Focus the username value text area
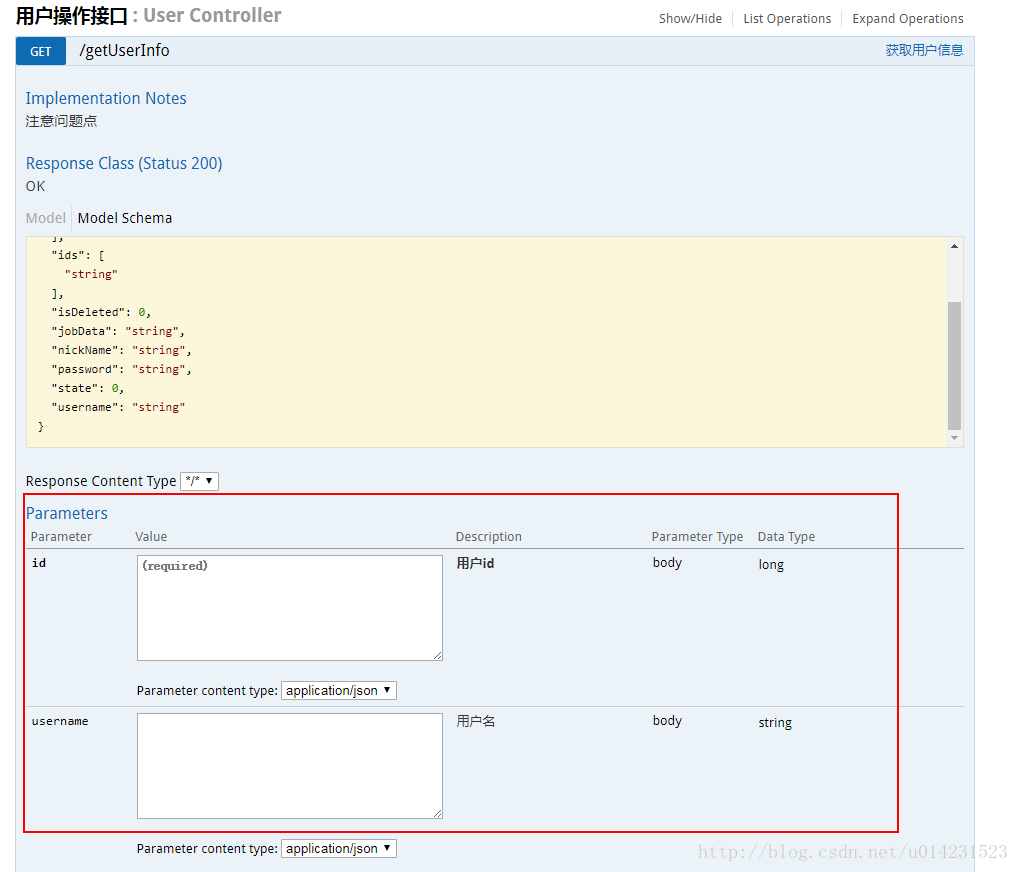This screenshot has height=872, width=1019. tap(289, 766)
